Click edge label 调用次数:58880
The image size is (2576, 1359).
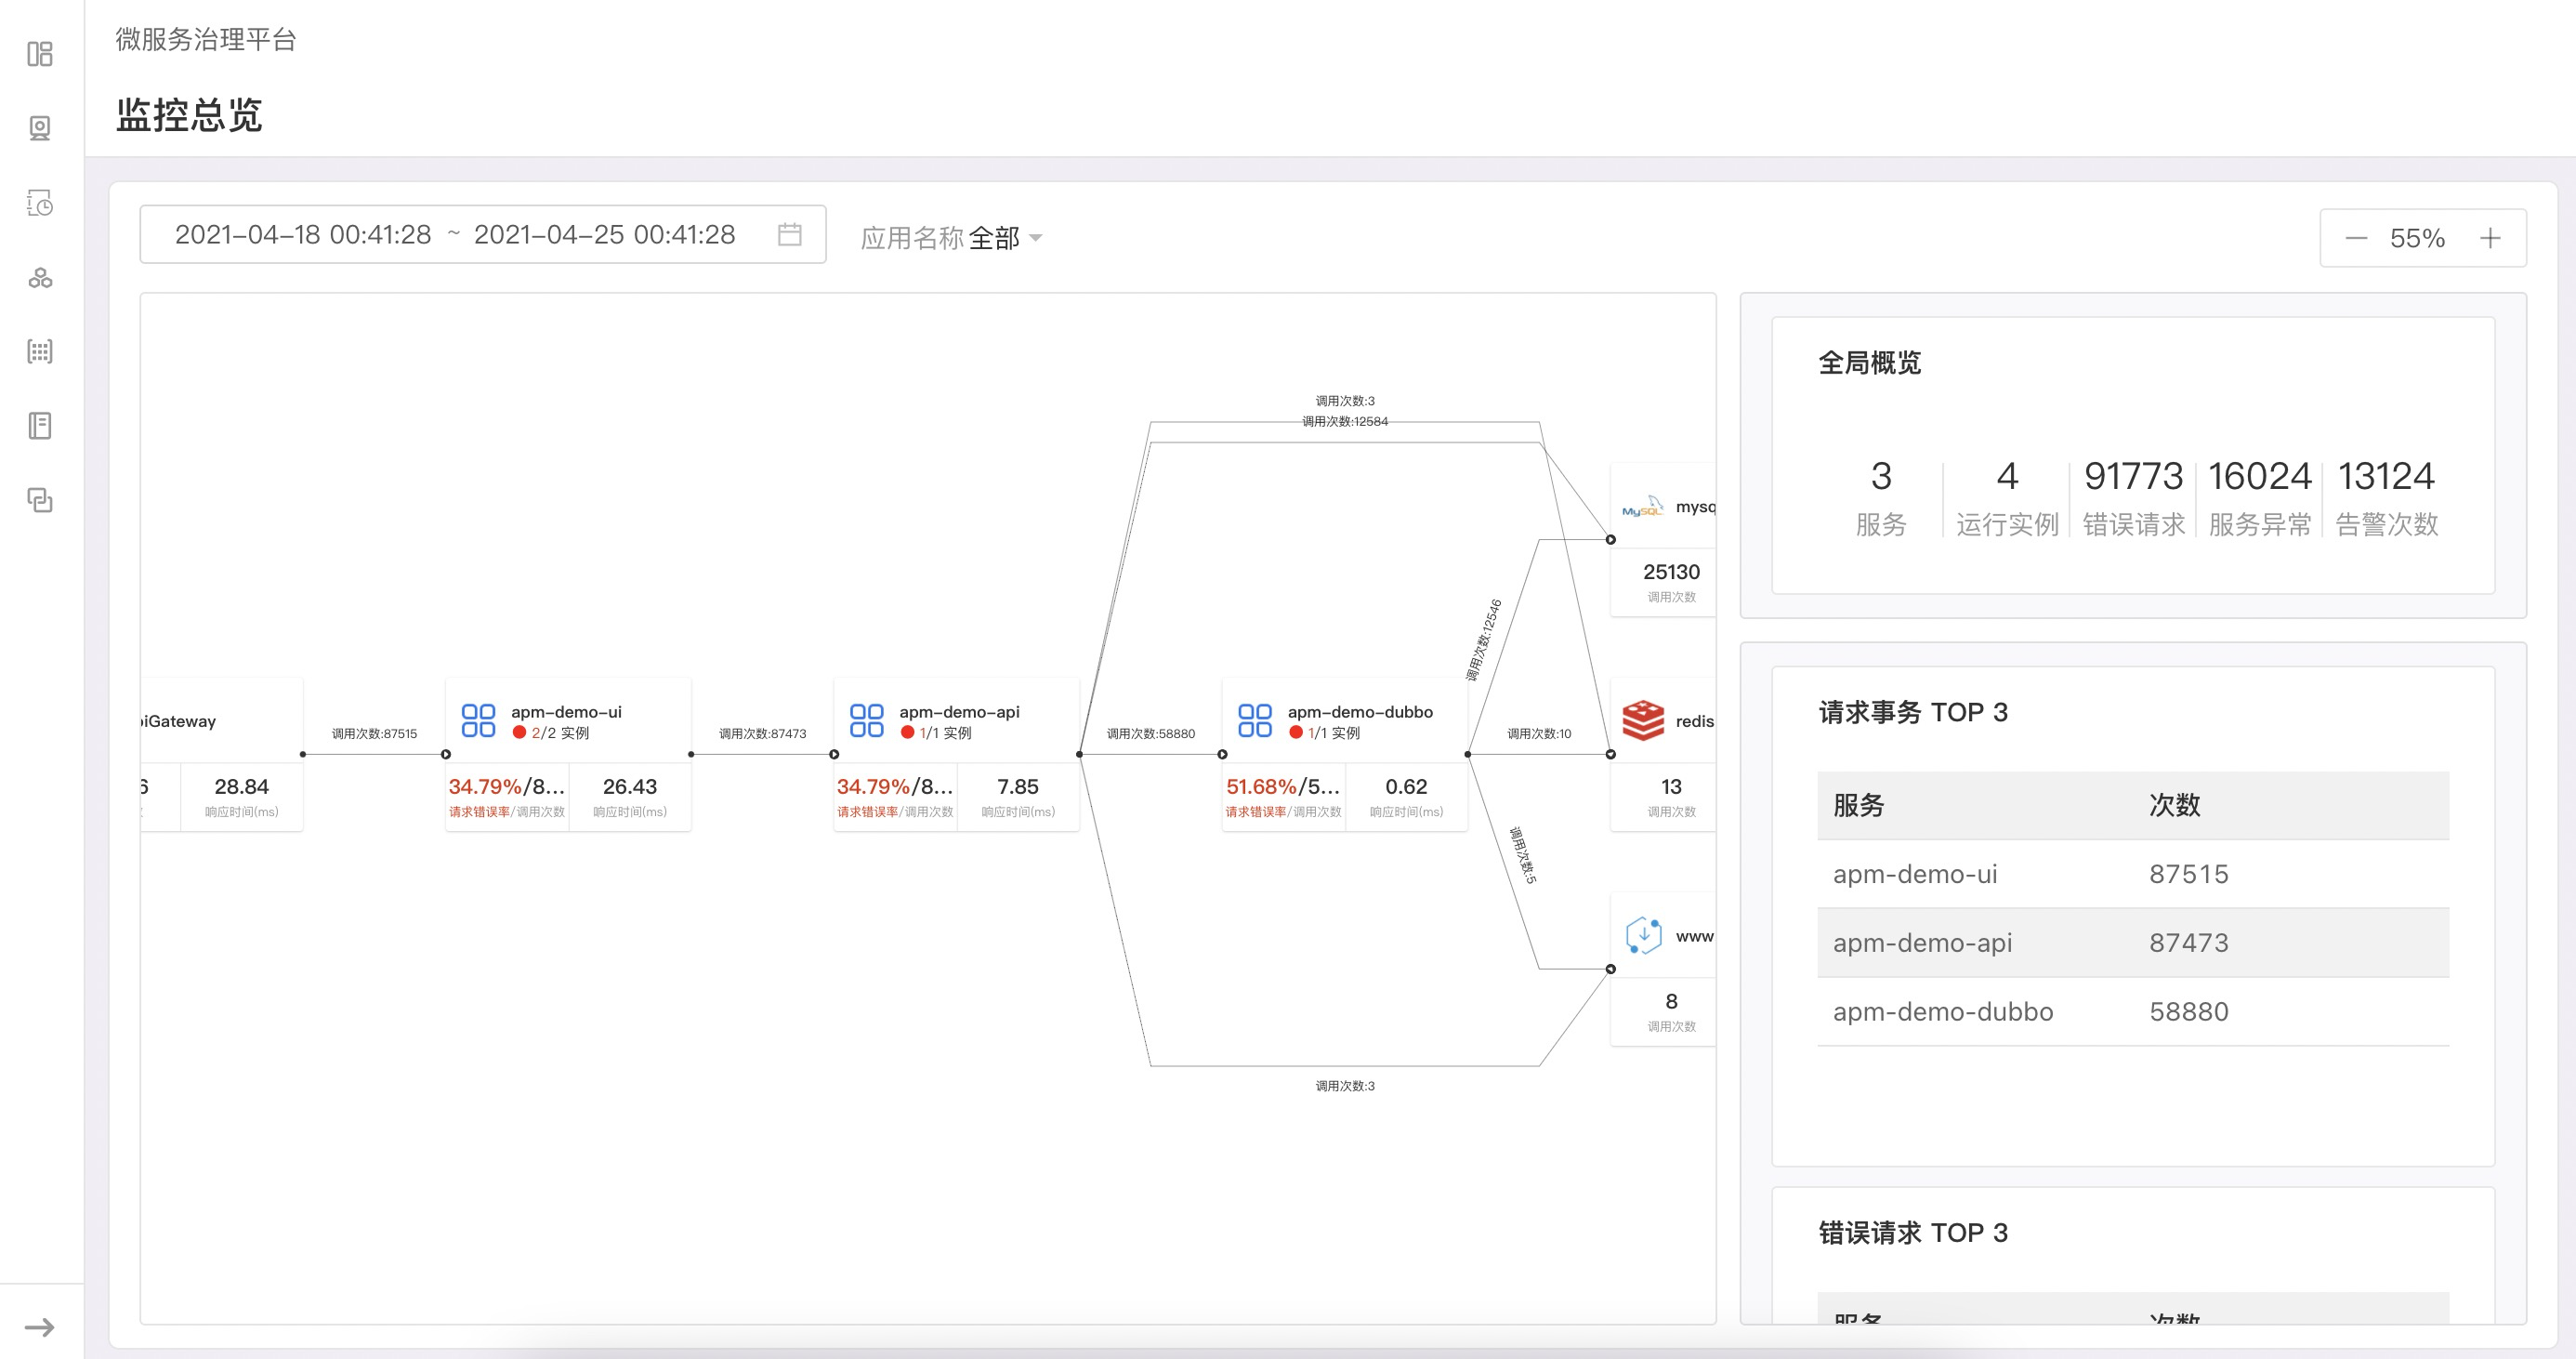(1150, 733)
